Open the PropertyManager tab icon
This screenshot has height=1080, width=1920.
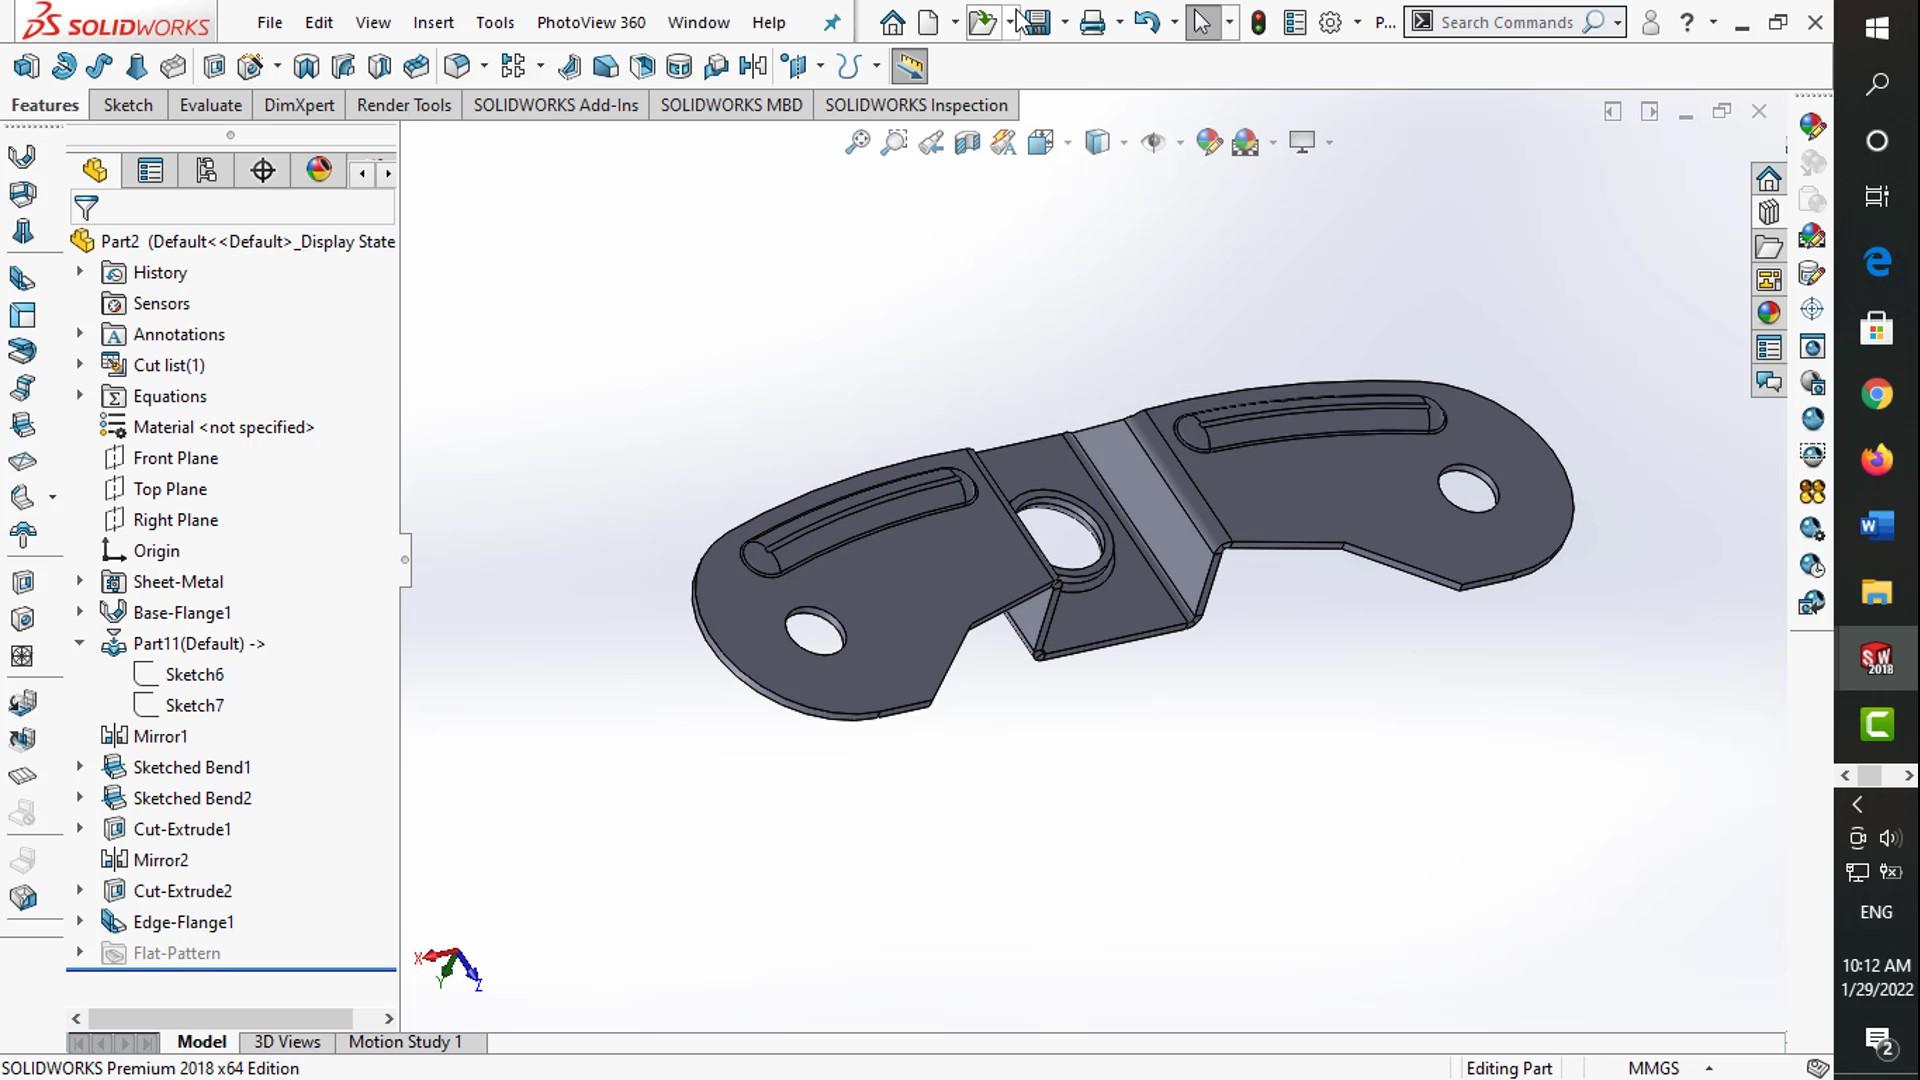click(150, 171)
